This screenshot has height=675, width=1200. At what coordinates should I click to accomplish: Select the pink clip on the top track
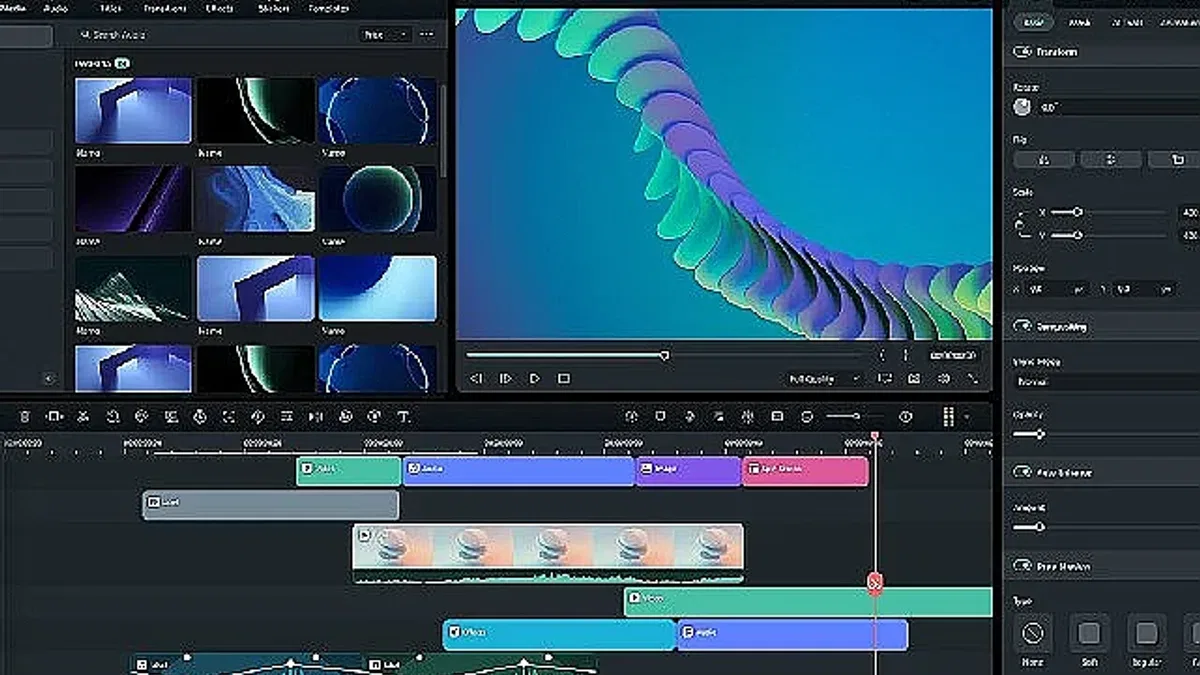coord(805,471)
